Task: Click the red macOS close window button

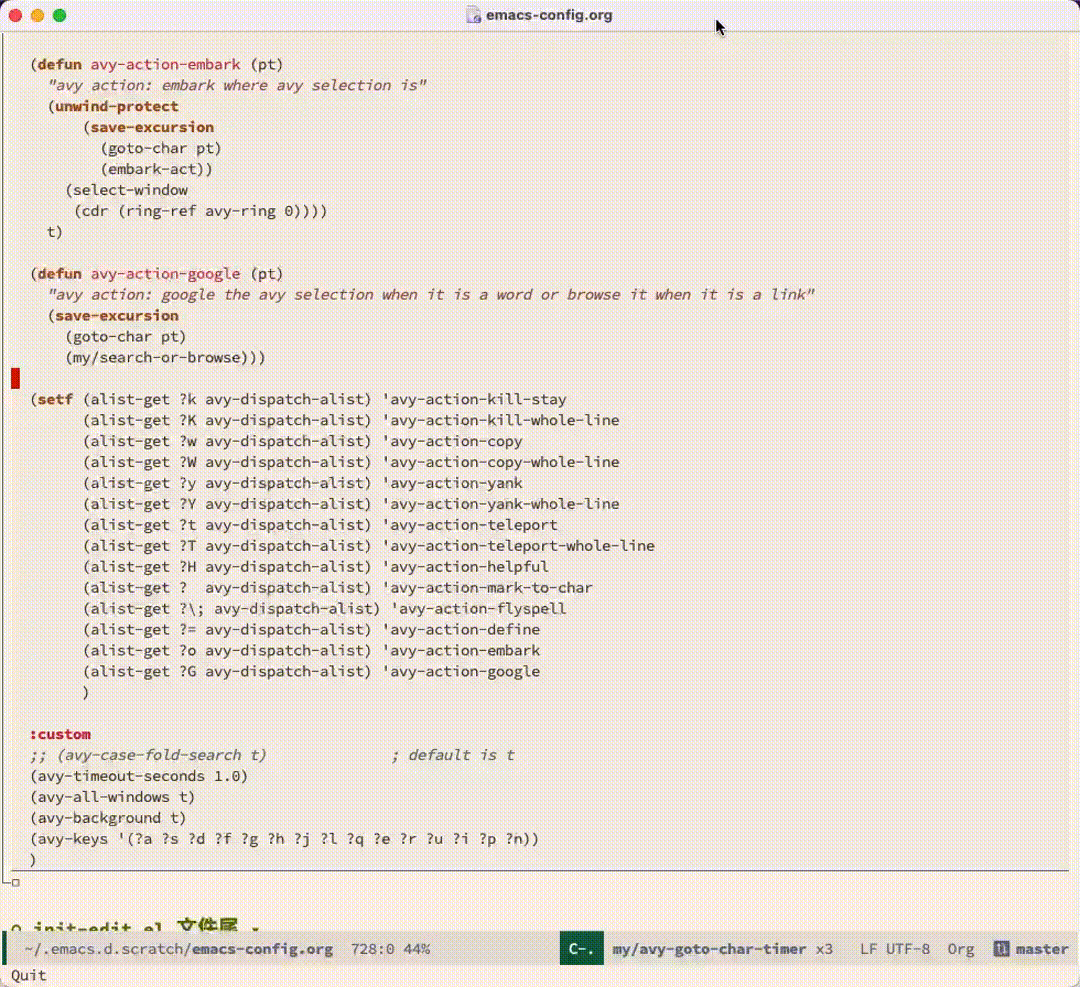Action: point(15,15)
